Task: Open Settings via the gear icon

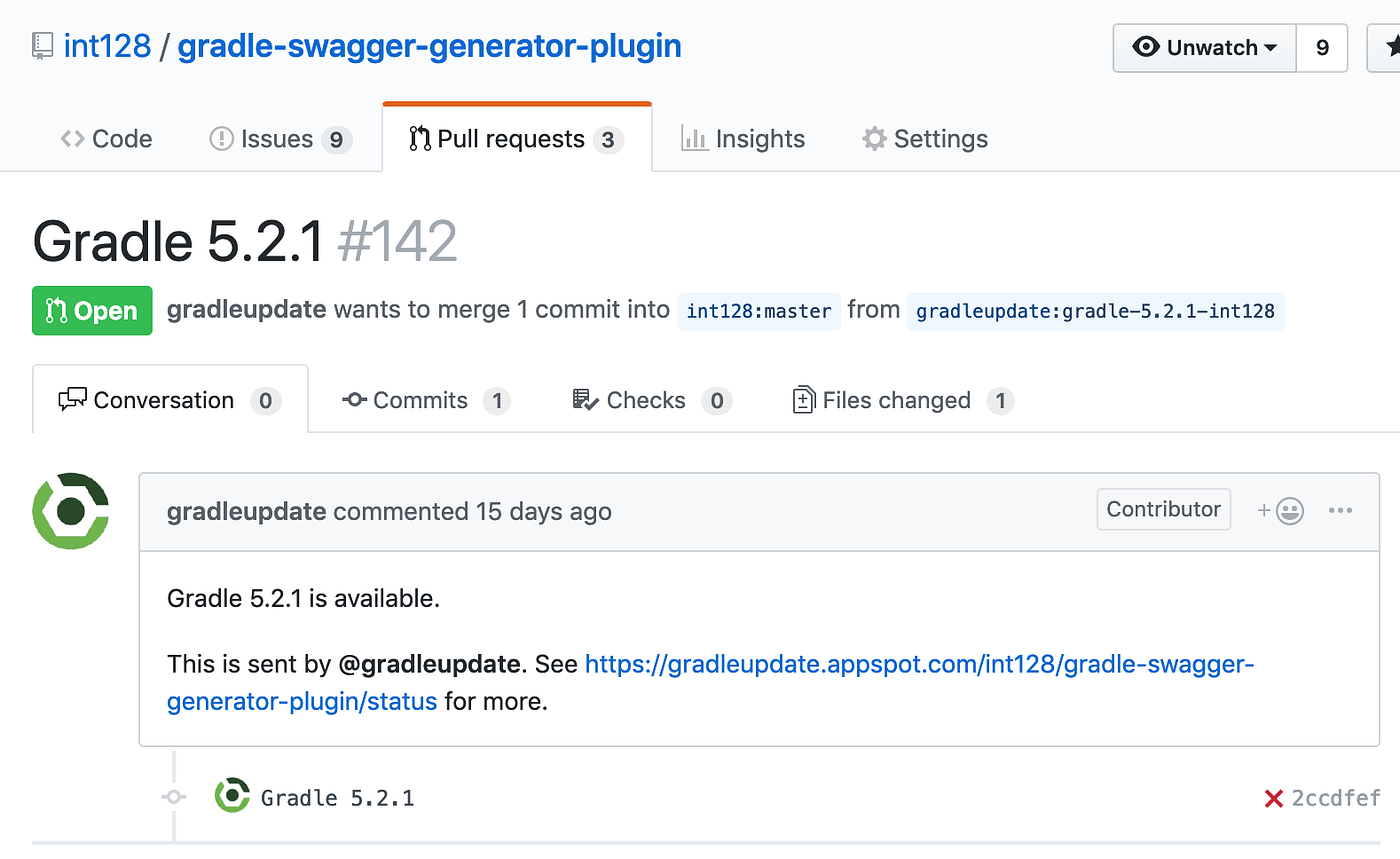Action: 872,138
